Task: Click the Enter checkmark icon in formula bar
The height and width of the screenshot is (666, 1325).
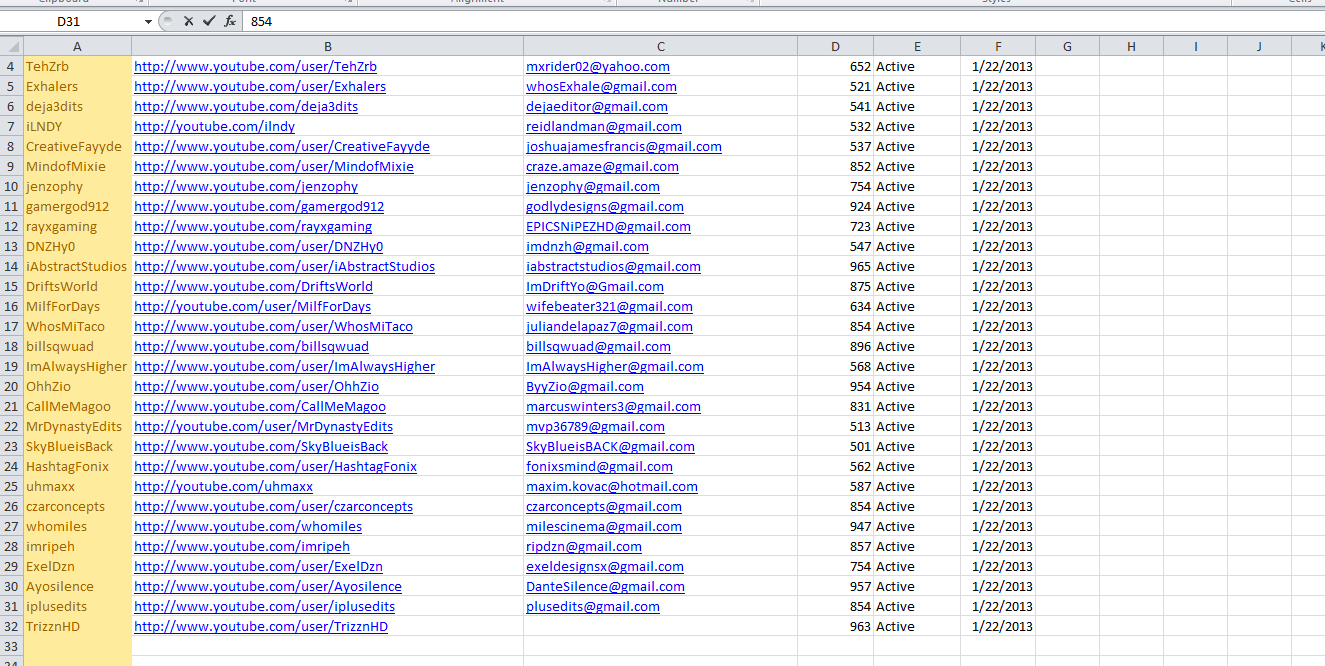Action: (209, 21)
